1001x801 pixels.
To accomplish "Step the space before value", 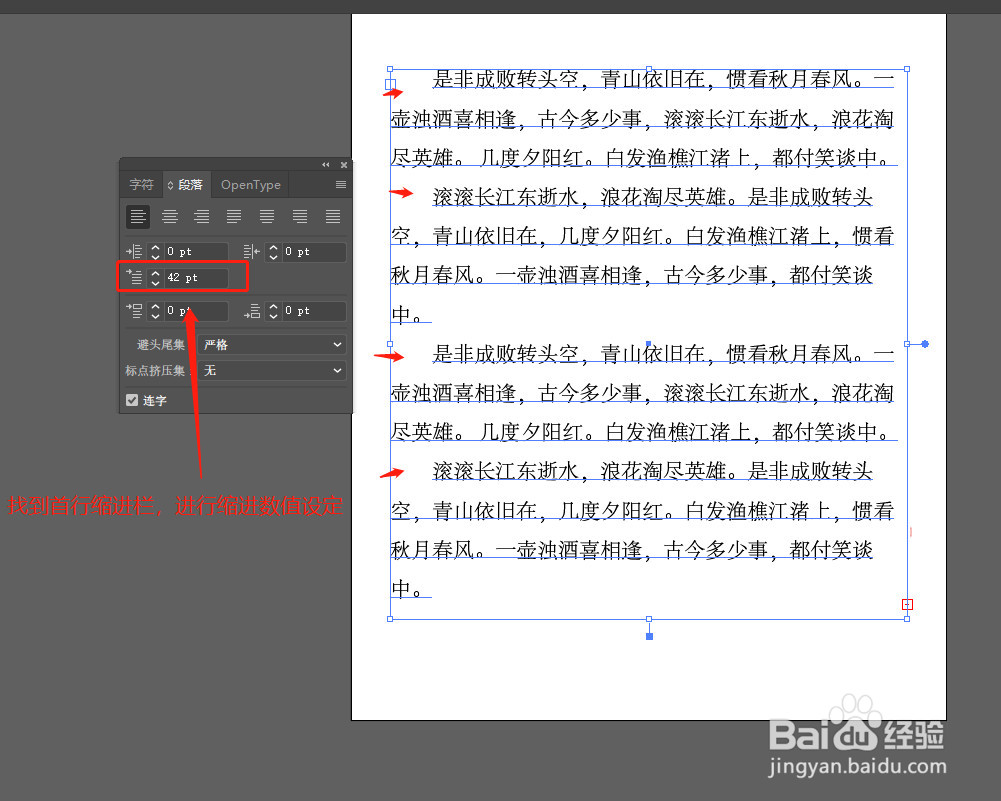I will (155, 311).
